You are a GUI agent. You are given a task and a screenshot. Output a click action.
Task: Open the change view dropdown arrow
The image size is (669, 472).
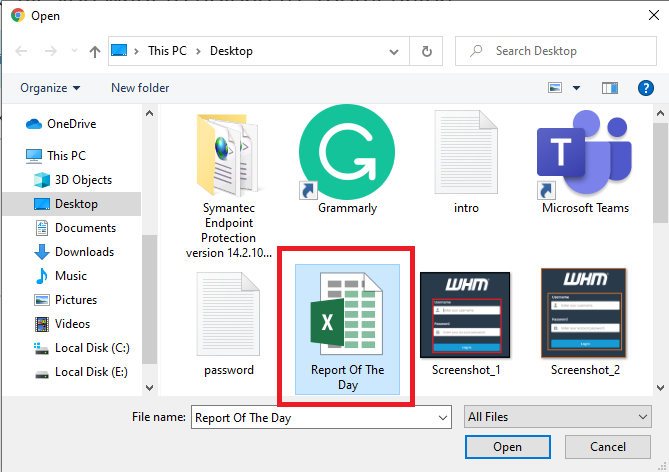pyautogui.click(x=578, y=88)
